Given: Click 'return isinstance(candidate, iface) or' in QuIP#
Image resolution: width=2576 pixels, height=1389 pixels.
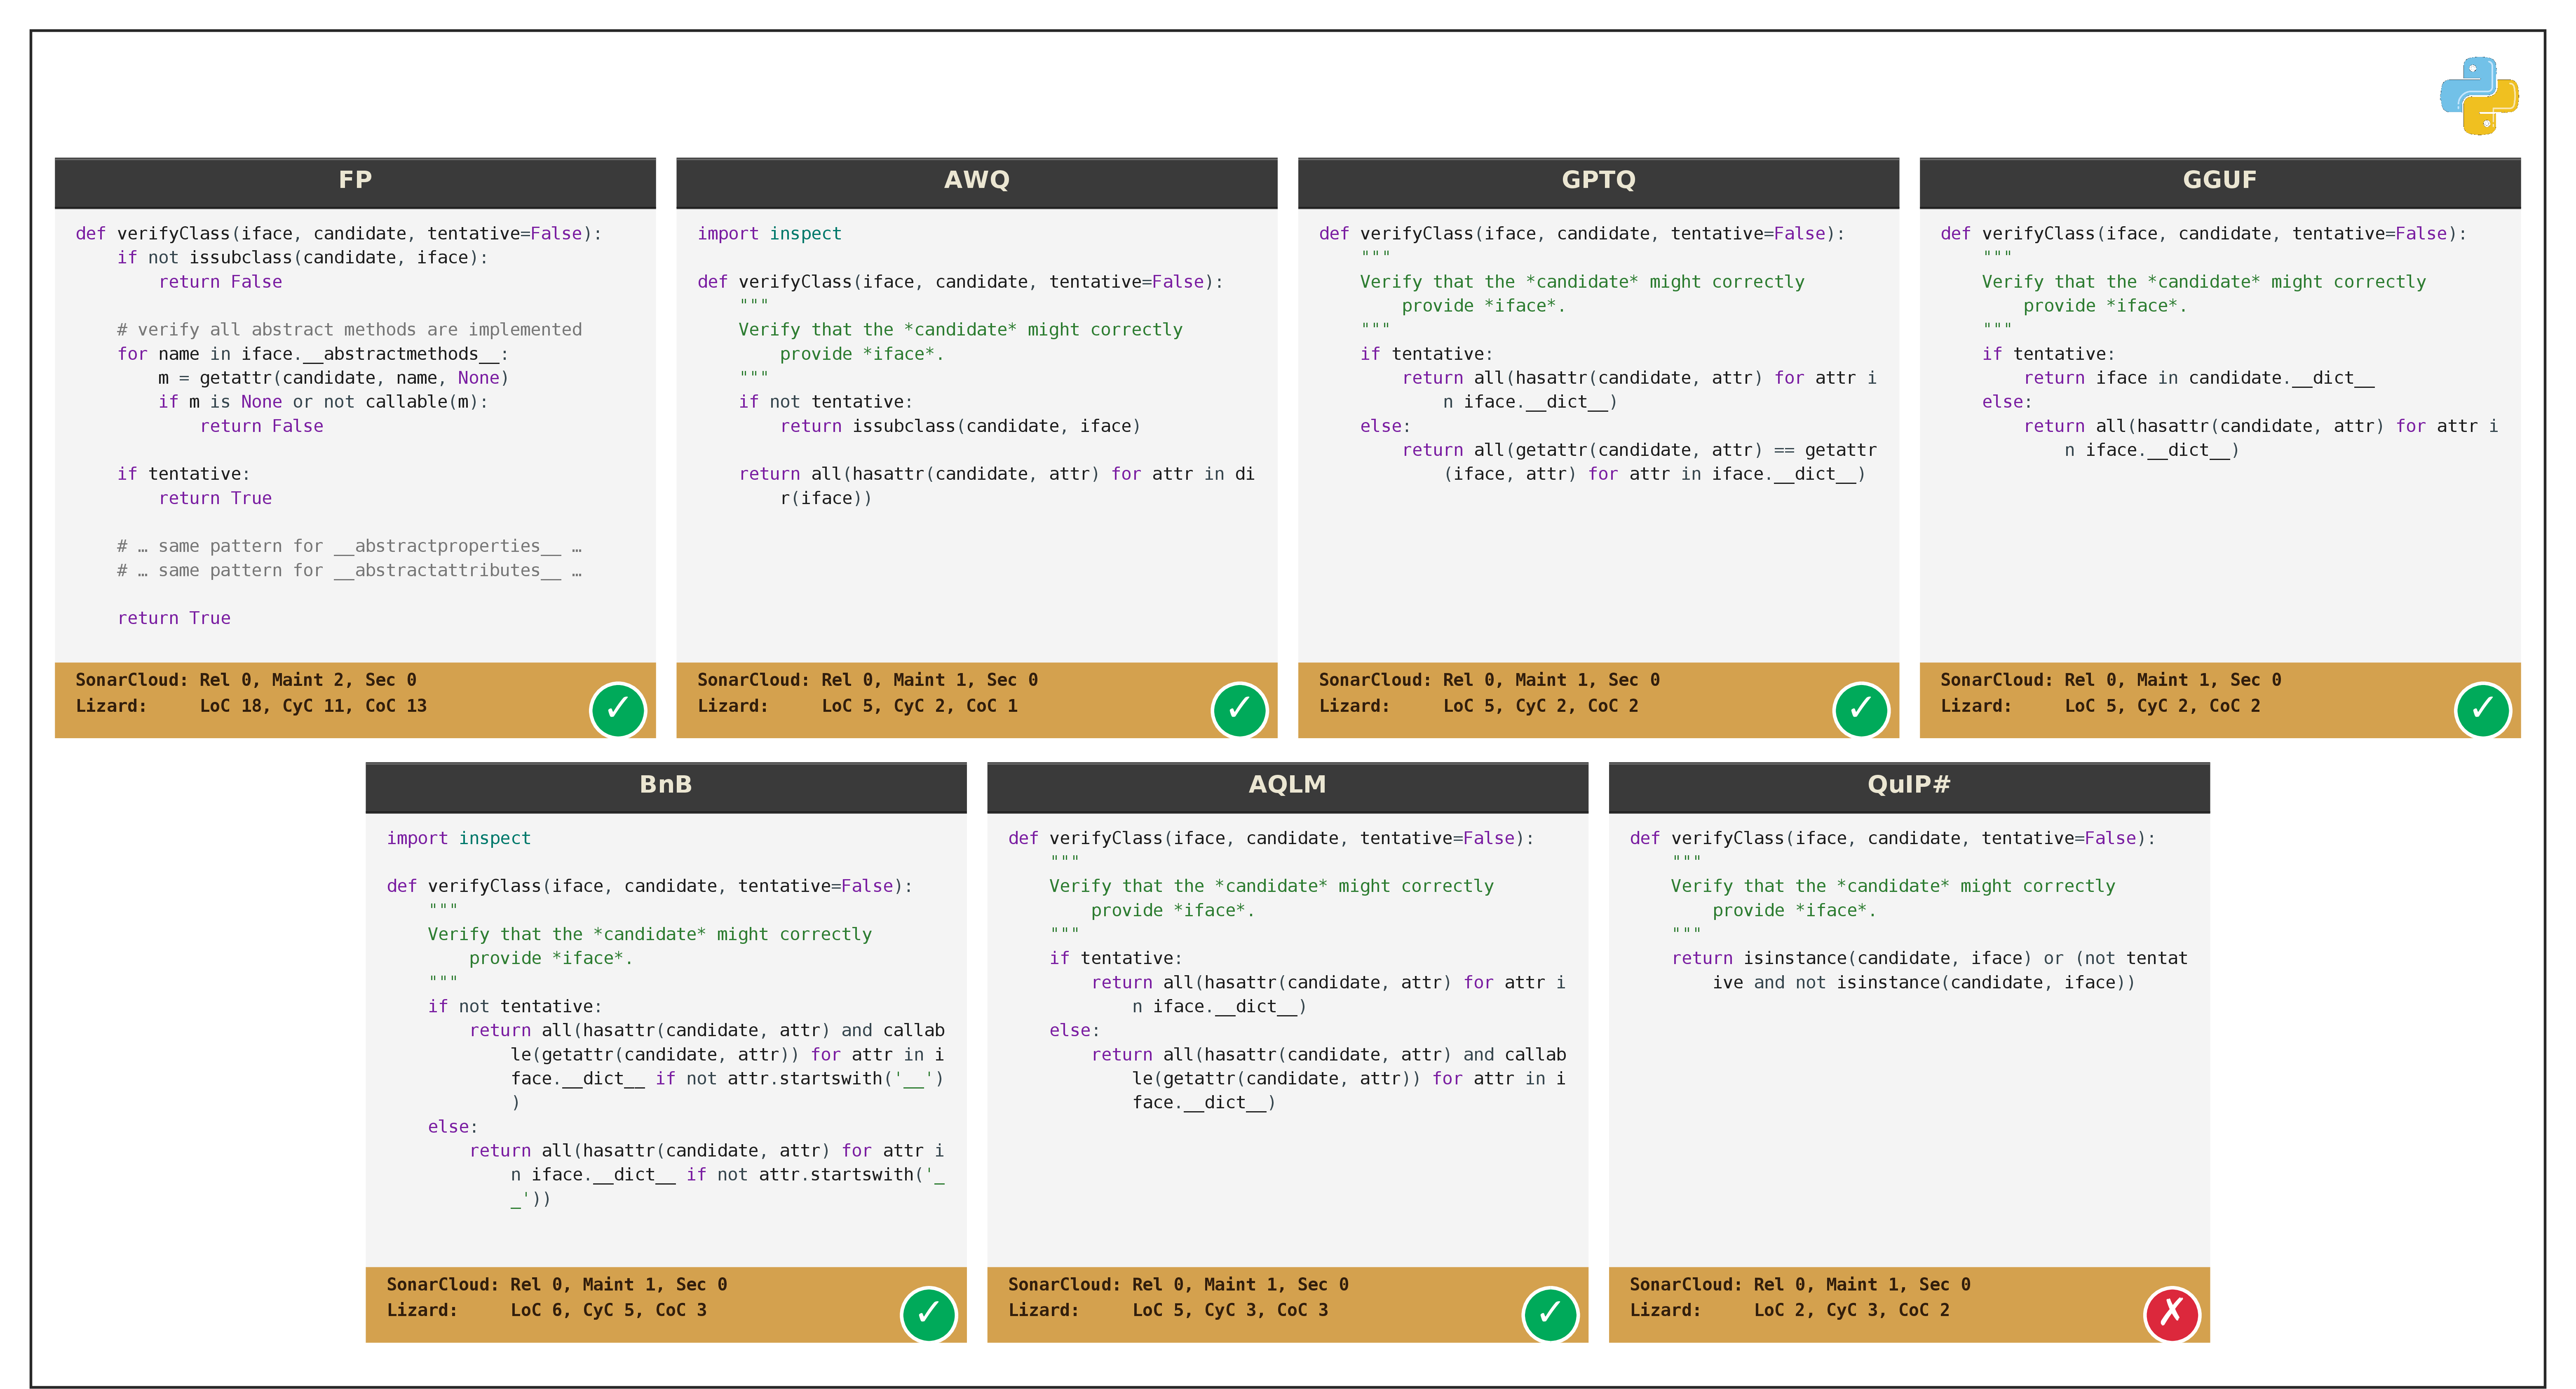Looking at the screenshot, I should point(1868,958).
